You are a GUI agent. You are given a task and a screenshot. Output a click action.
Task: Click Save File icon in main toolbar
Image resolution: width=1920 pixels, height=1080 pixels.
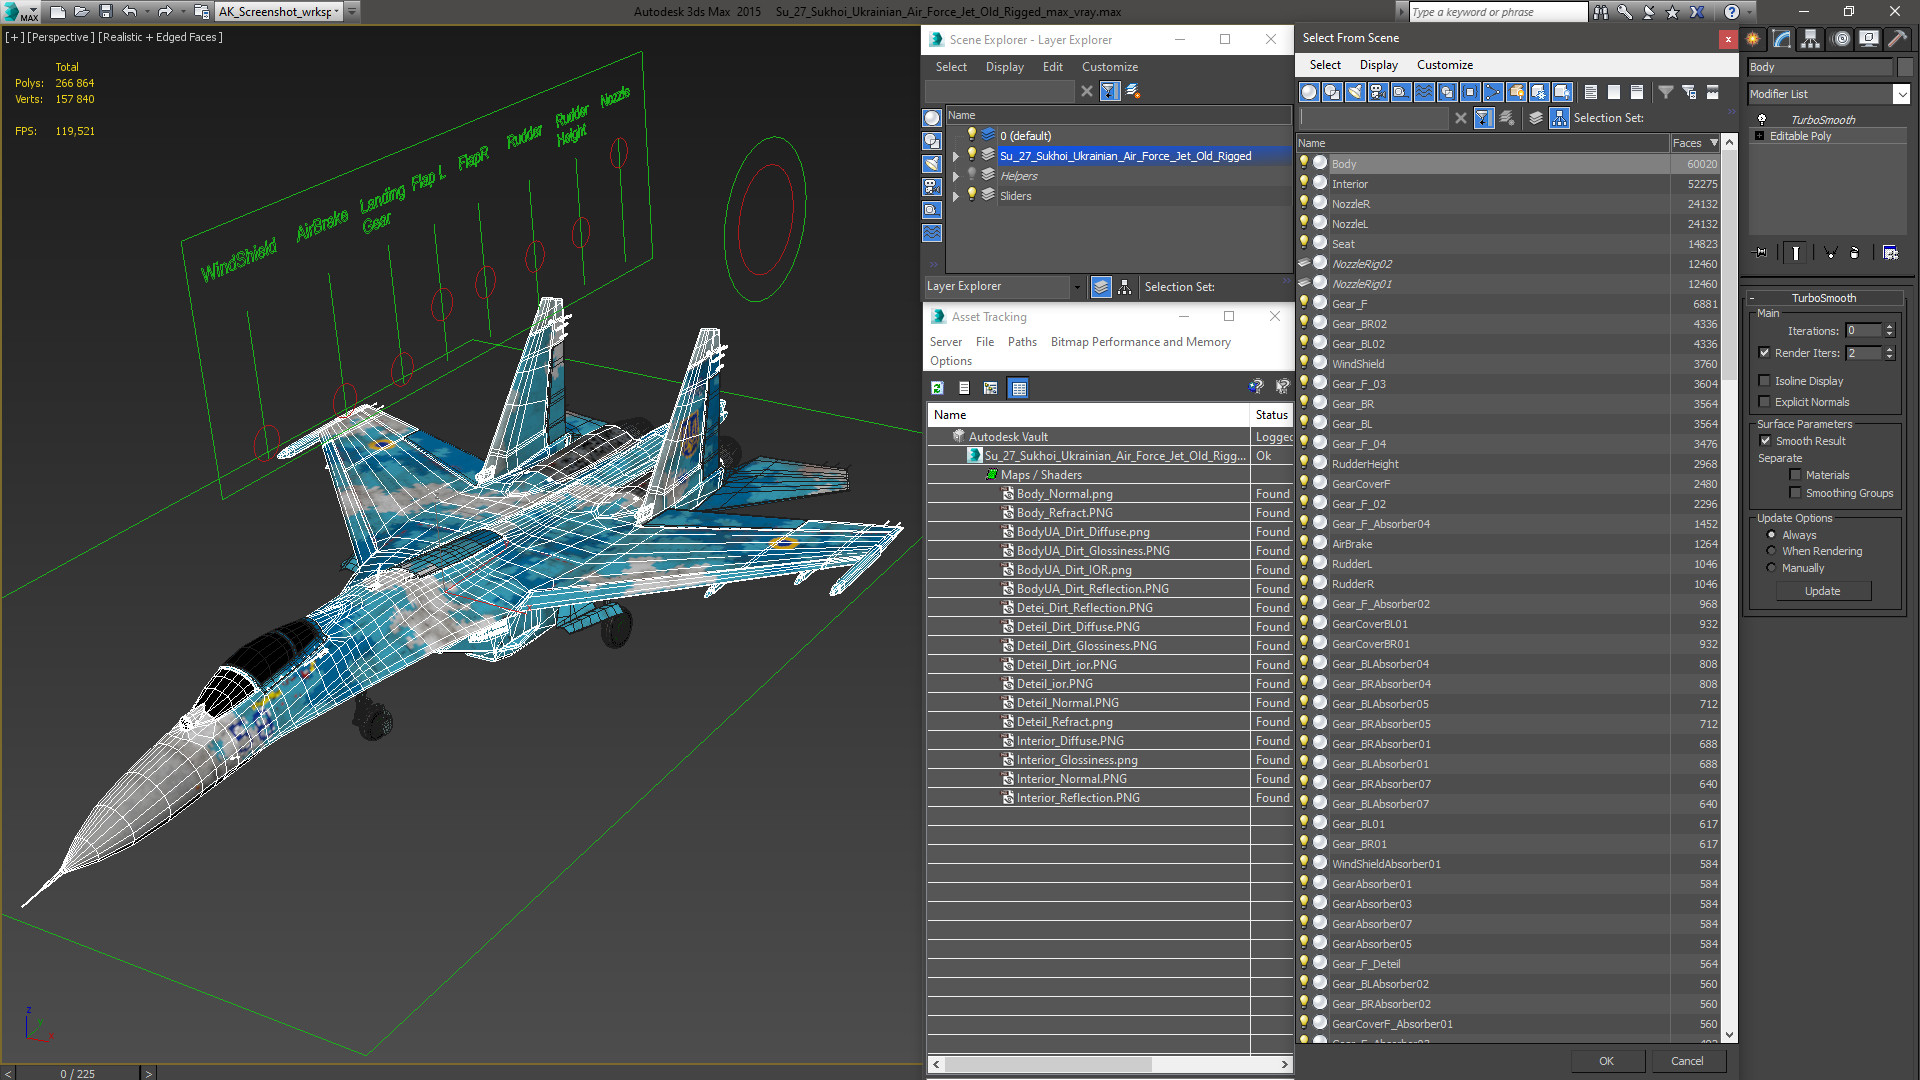coord(105,12)
